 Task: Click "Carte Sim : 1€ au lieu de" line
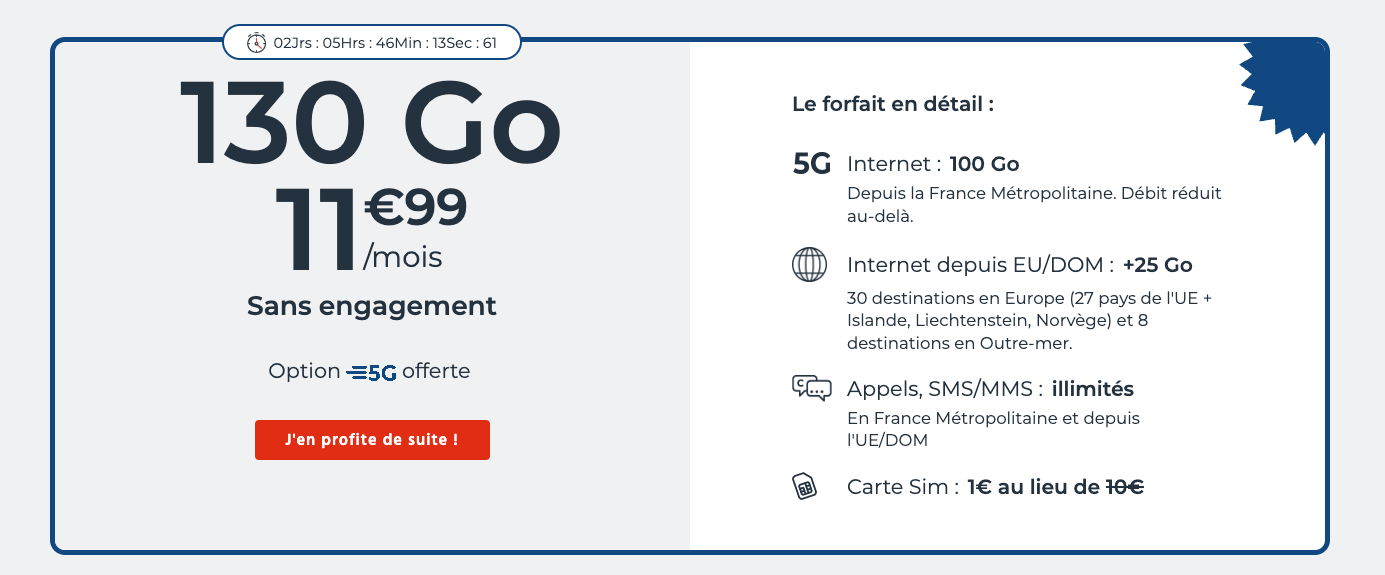pos(973,487)
